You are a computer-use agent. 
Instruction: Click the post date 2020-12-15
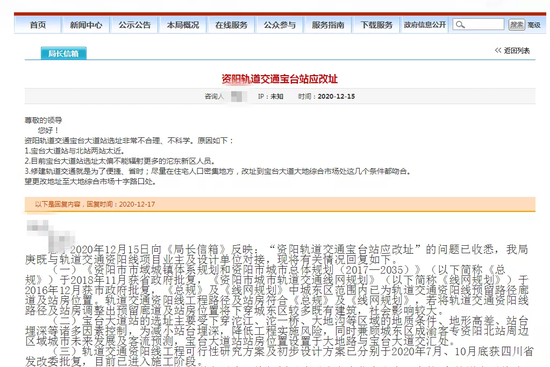[336, 96]
